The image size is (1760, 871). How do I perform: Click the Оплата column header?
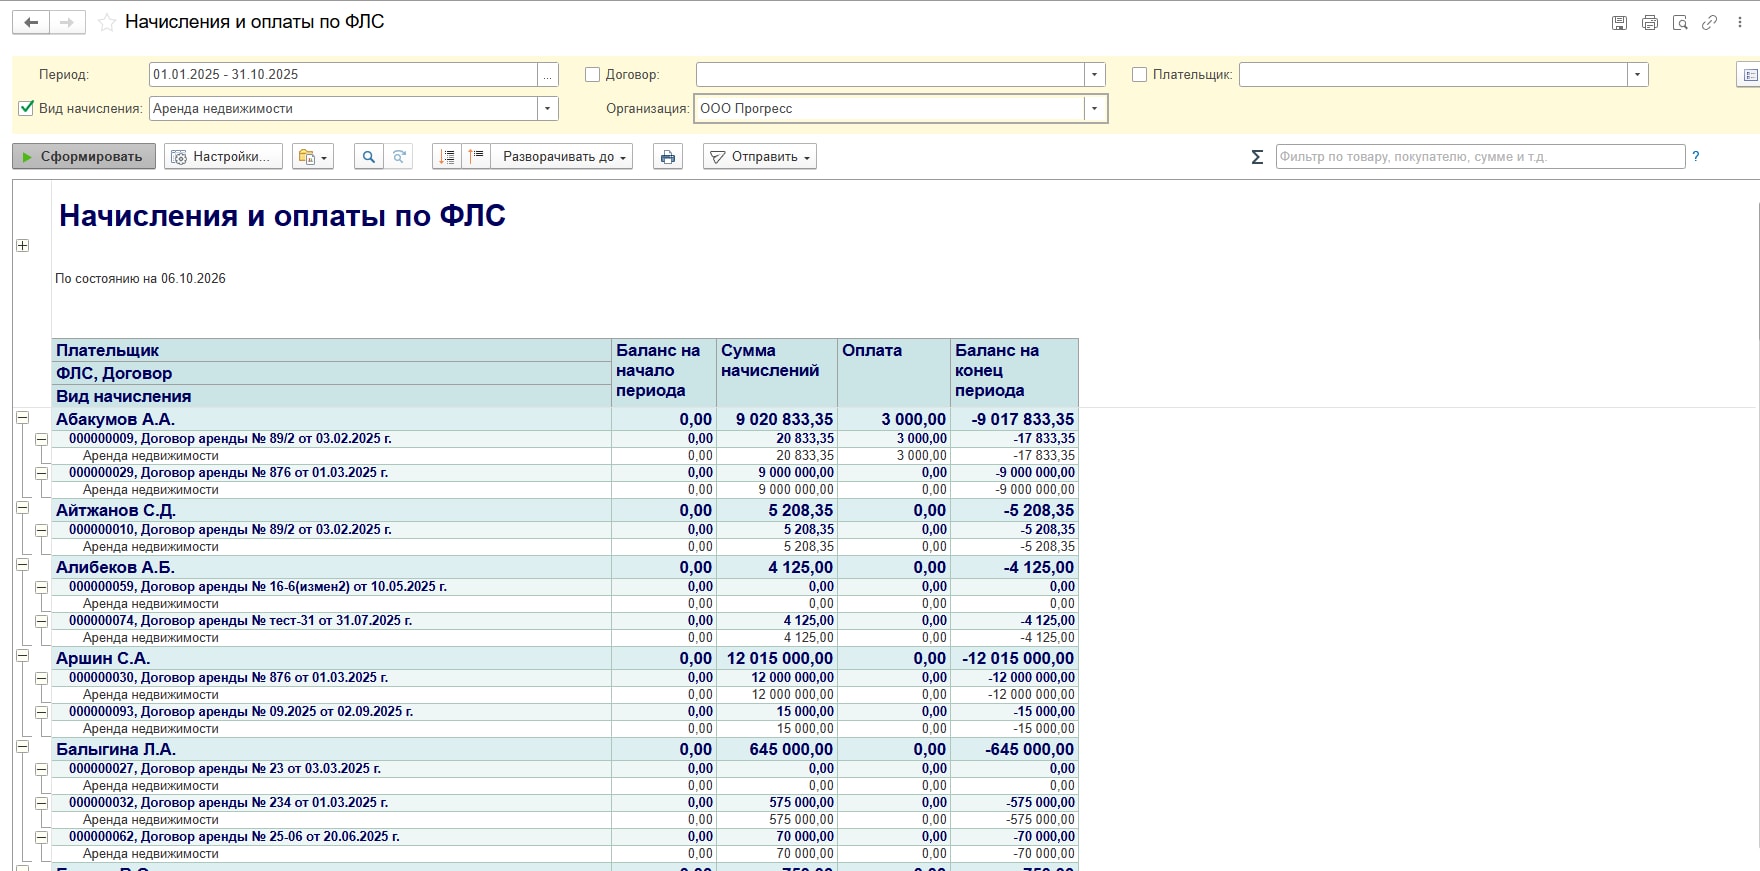pos(893,372)
